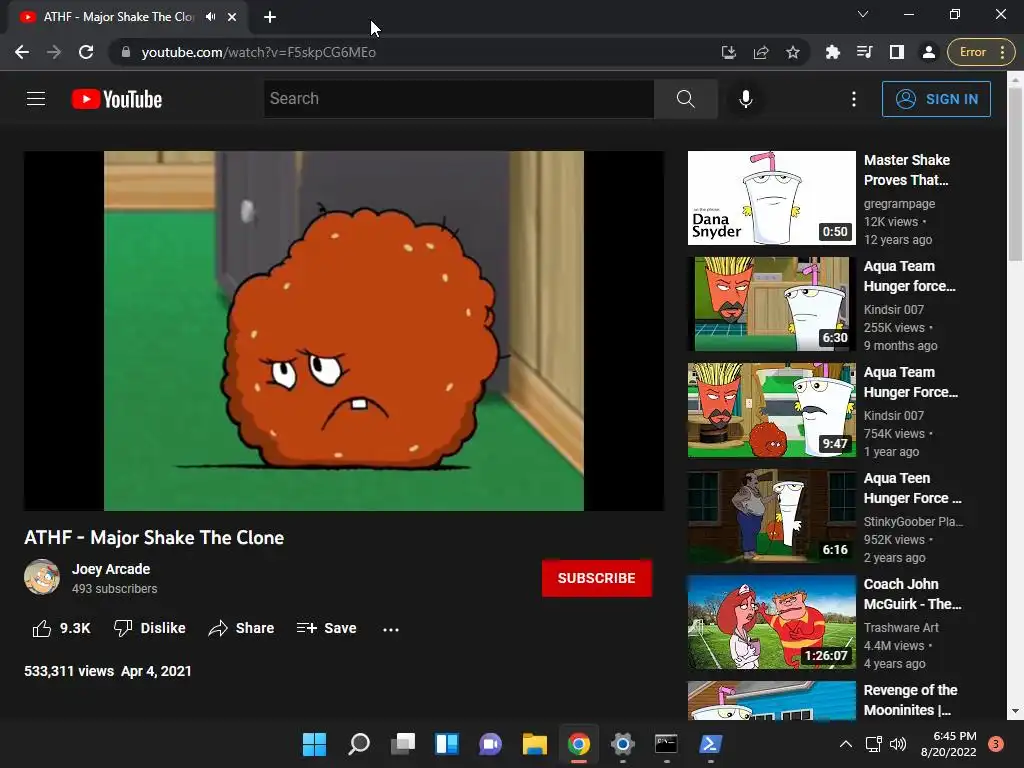Screen dimensions: 1024x768
Task: Click channel name StinkyGoober Pla...
Action: (913, 522)
